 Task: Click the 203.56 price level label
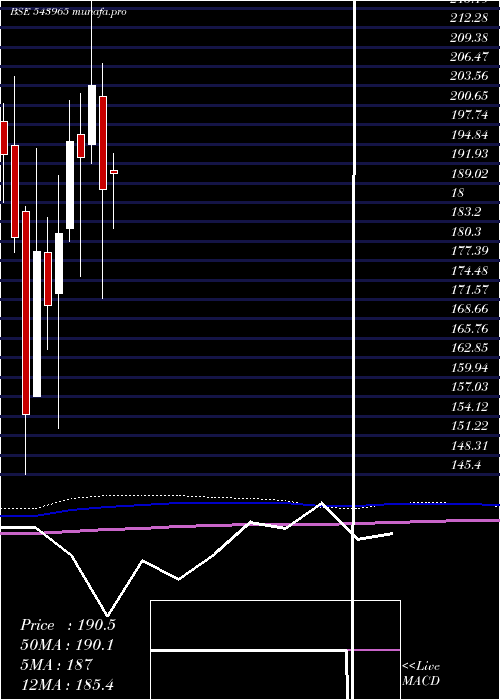(469, 76)
